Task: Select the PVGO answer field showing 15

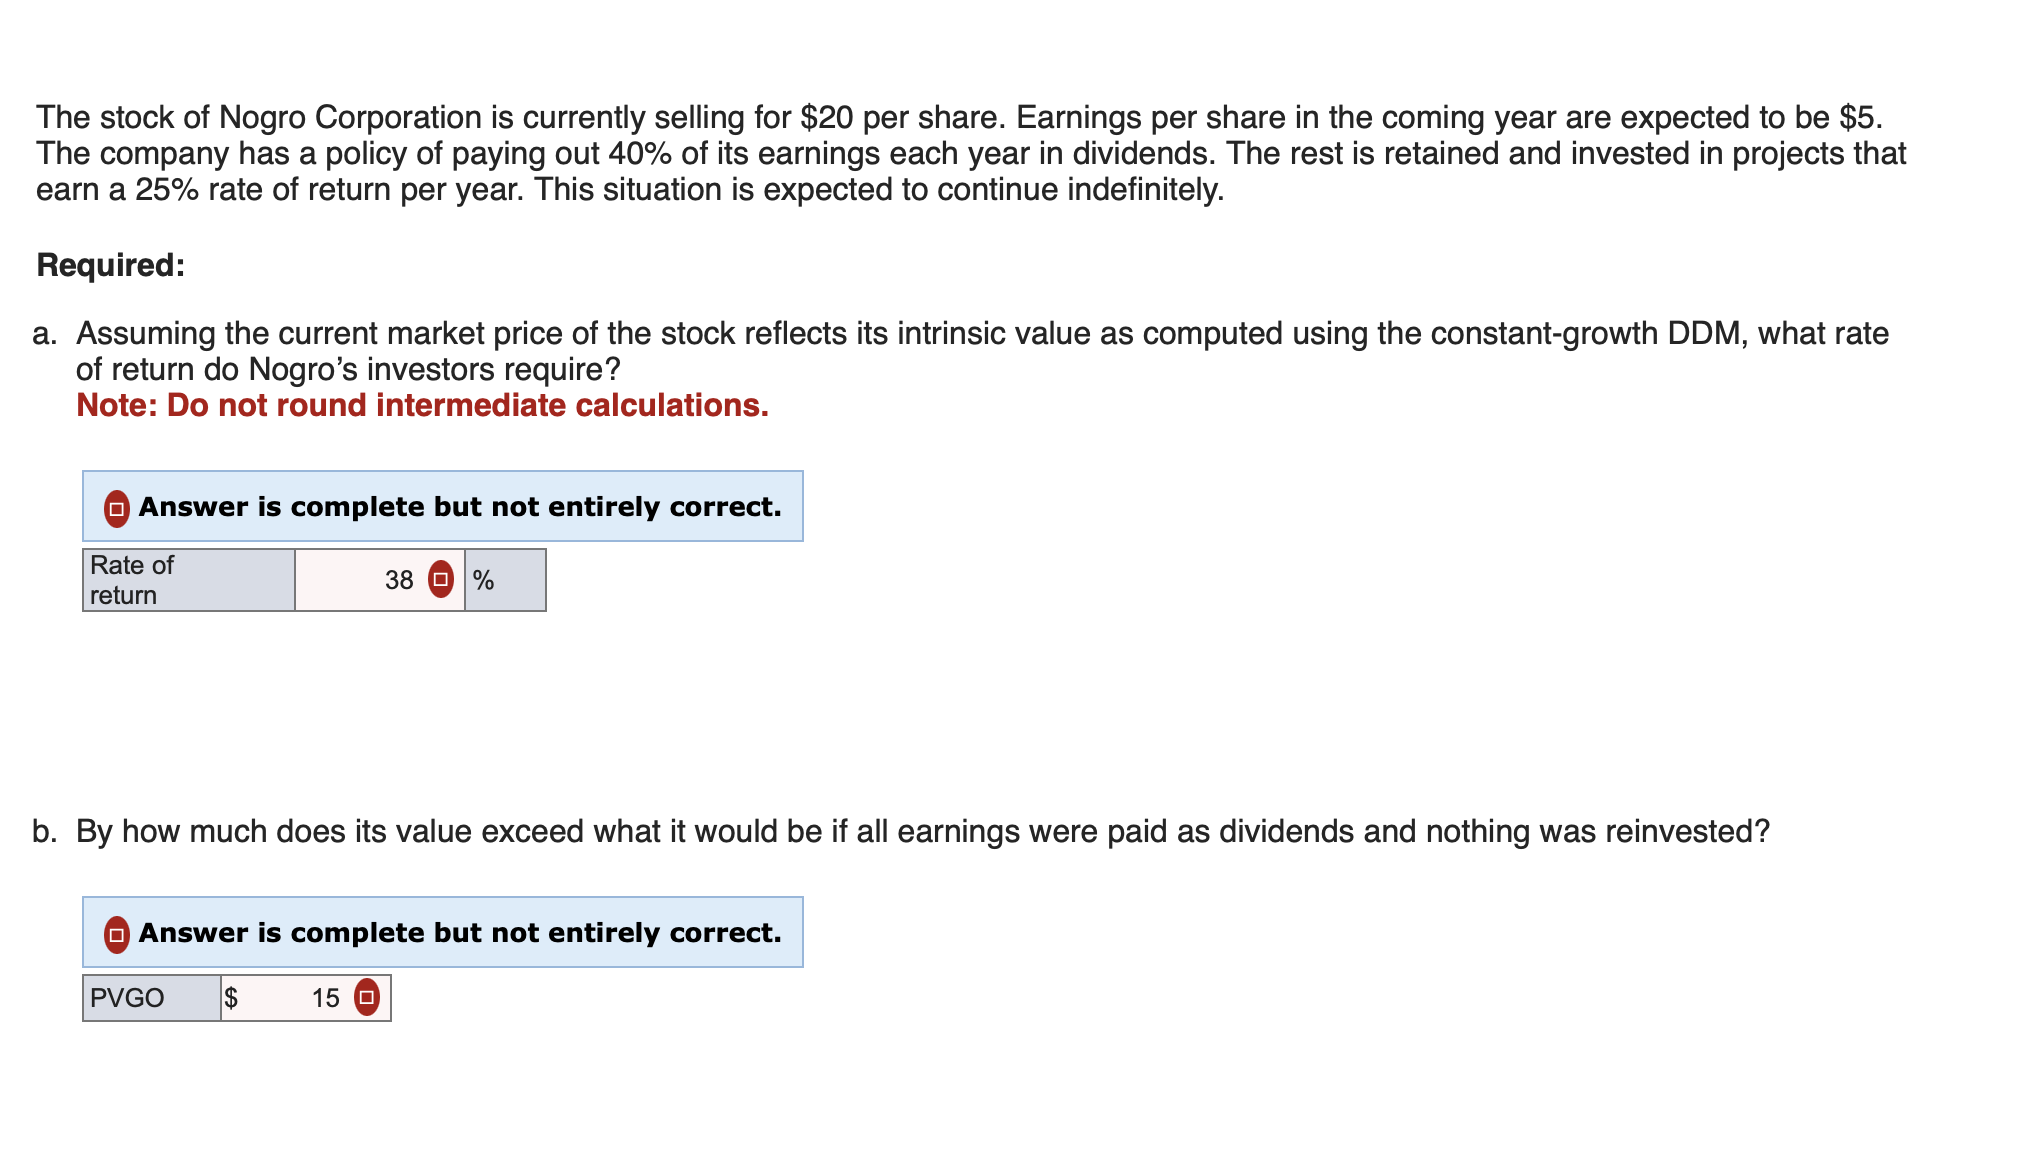Action: point(306,998)
